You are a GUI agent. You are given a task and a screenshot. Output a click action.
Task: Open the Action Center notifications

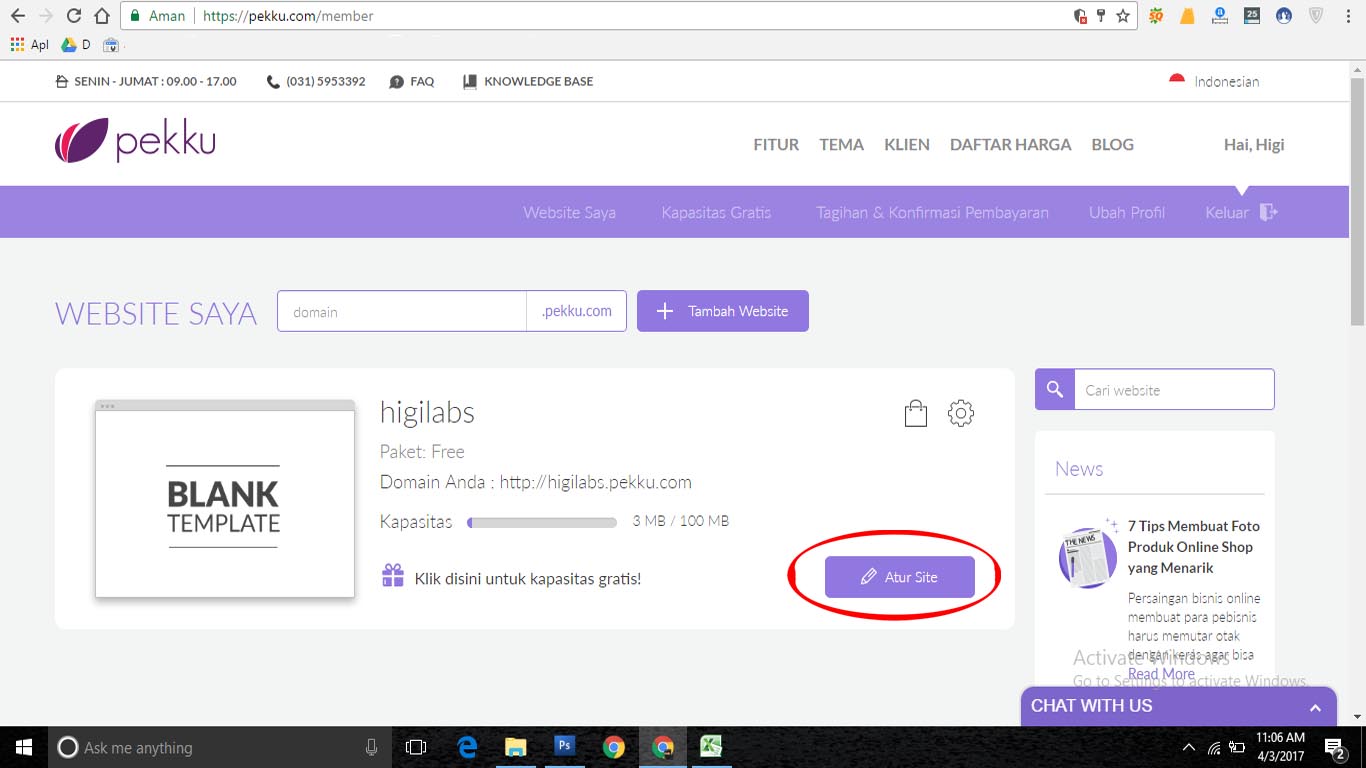[1334, 747]
